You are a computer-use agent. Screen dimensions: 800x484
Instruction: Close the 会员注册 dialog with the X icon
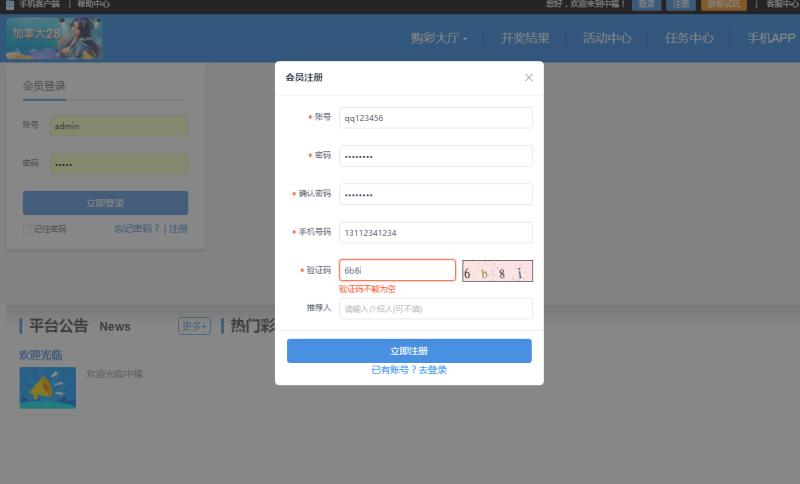click(529, 78)
